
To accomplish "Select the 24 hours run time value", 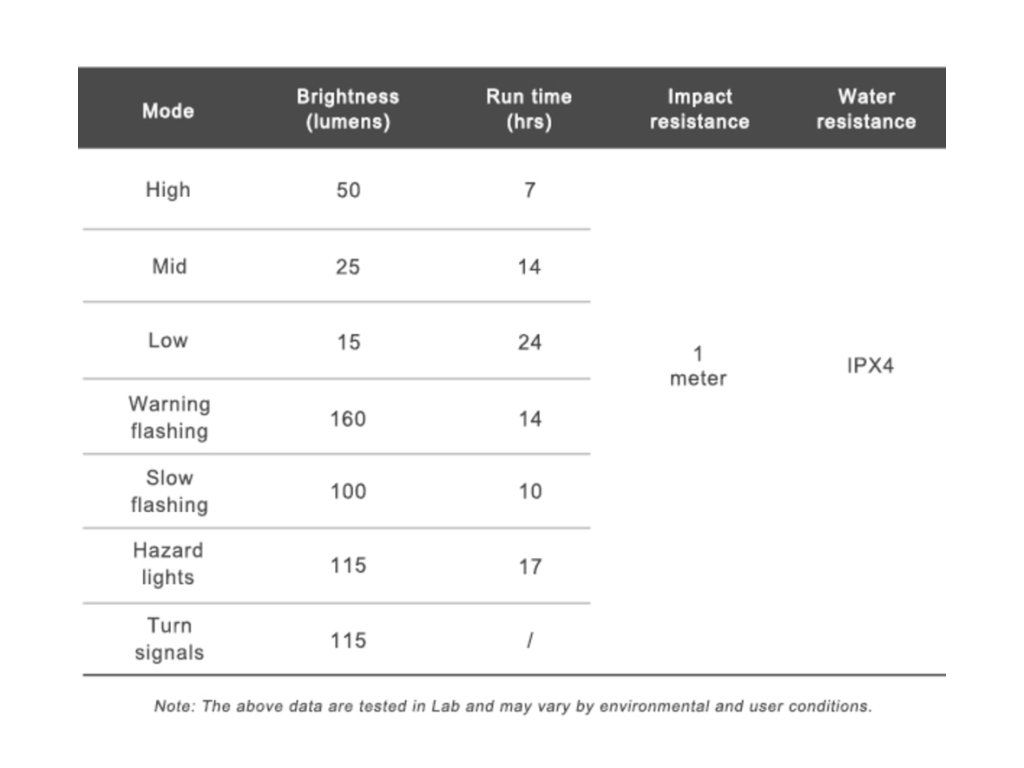I will pyautogui.click(x=529, y=342).
